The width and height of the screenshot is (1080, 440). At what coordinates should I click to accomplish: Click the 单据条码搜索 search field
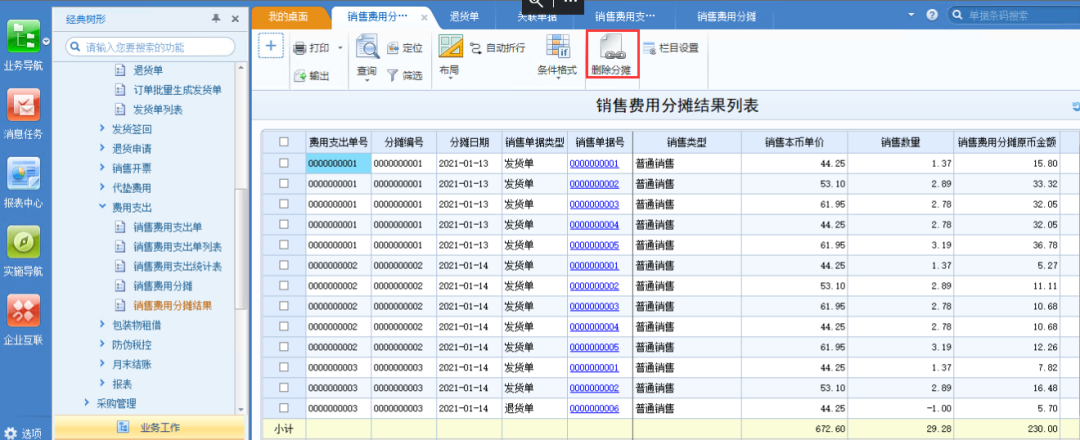(1010, 16)
